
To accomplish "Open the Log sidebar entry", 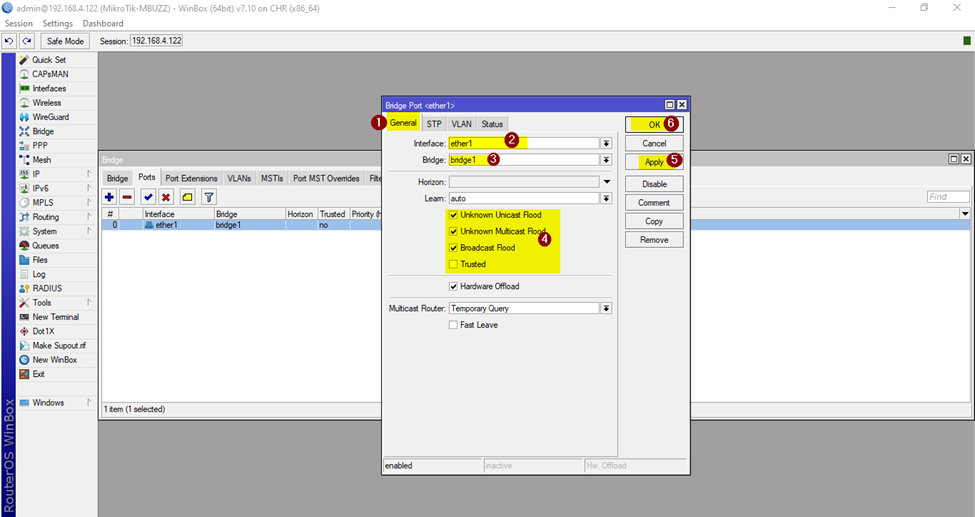I will point(39,274).
